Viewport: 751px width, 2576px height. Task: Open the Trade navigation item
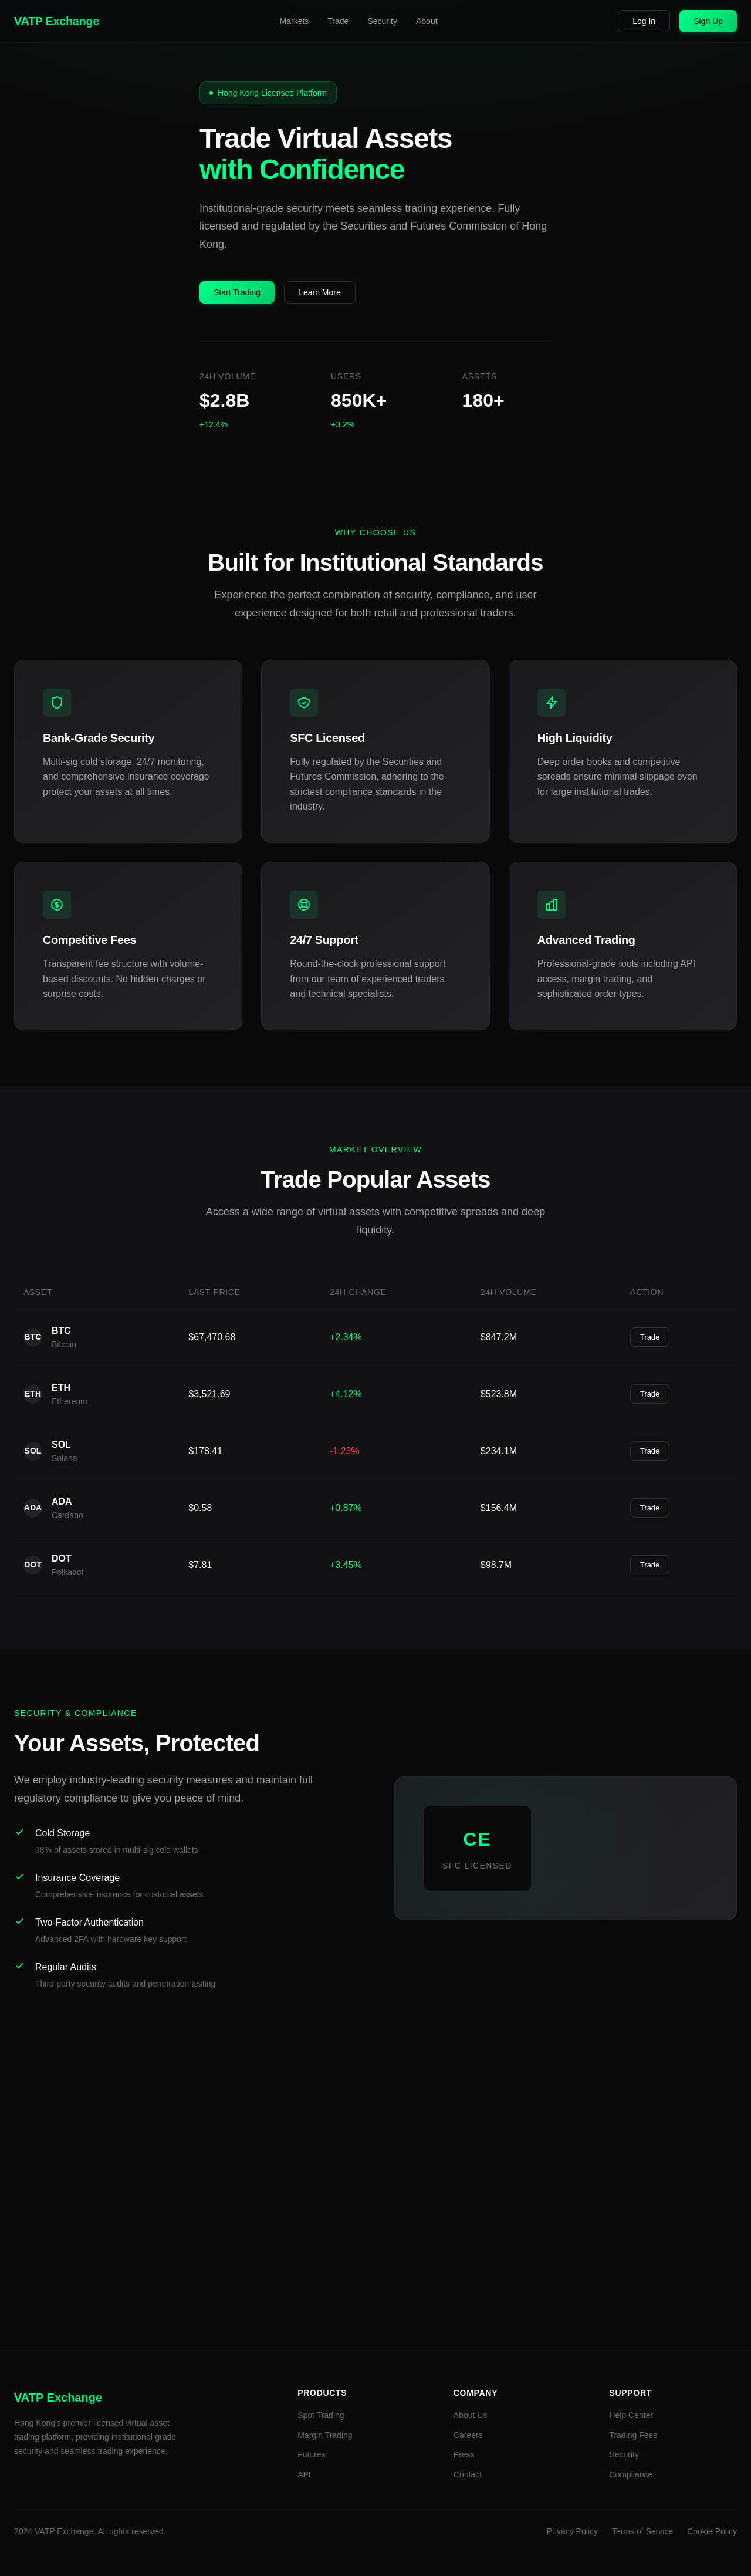pos(337,21)
